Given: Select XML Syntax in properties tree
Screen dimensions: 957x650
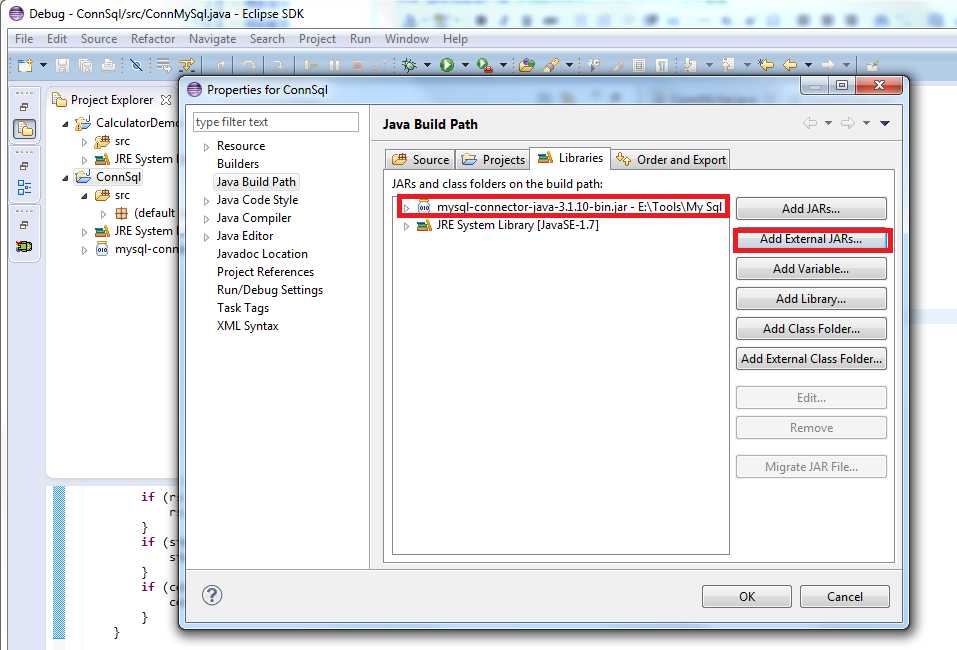Looking at the screenshot, I should click(247, 326).
